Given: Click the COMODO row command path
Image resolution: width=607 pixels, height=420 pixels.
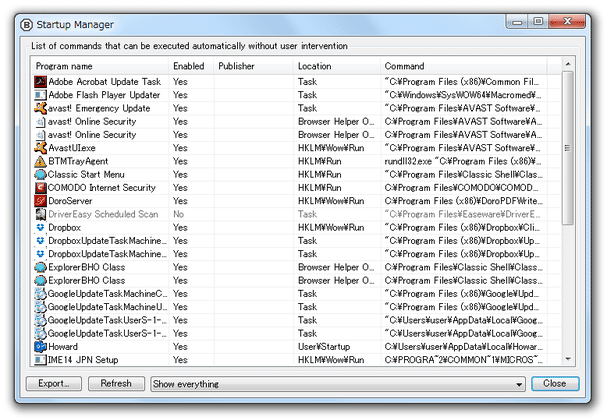Looking at the screenshot, I should 461,188.
